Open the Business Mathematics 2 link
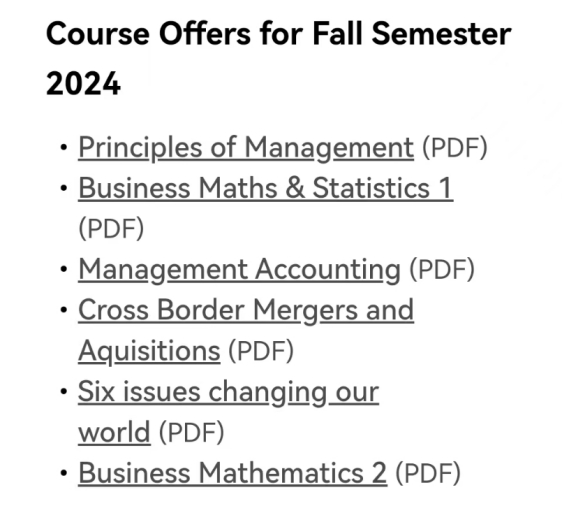Viewport: 563px width, 506px height. [x=233, y=473]
